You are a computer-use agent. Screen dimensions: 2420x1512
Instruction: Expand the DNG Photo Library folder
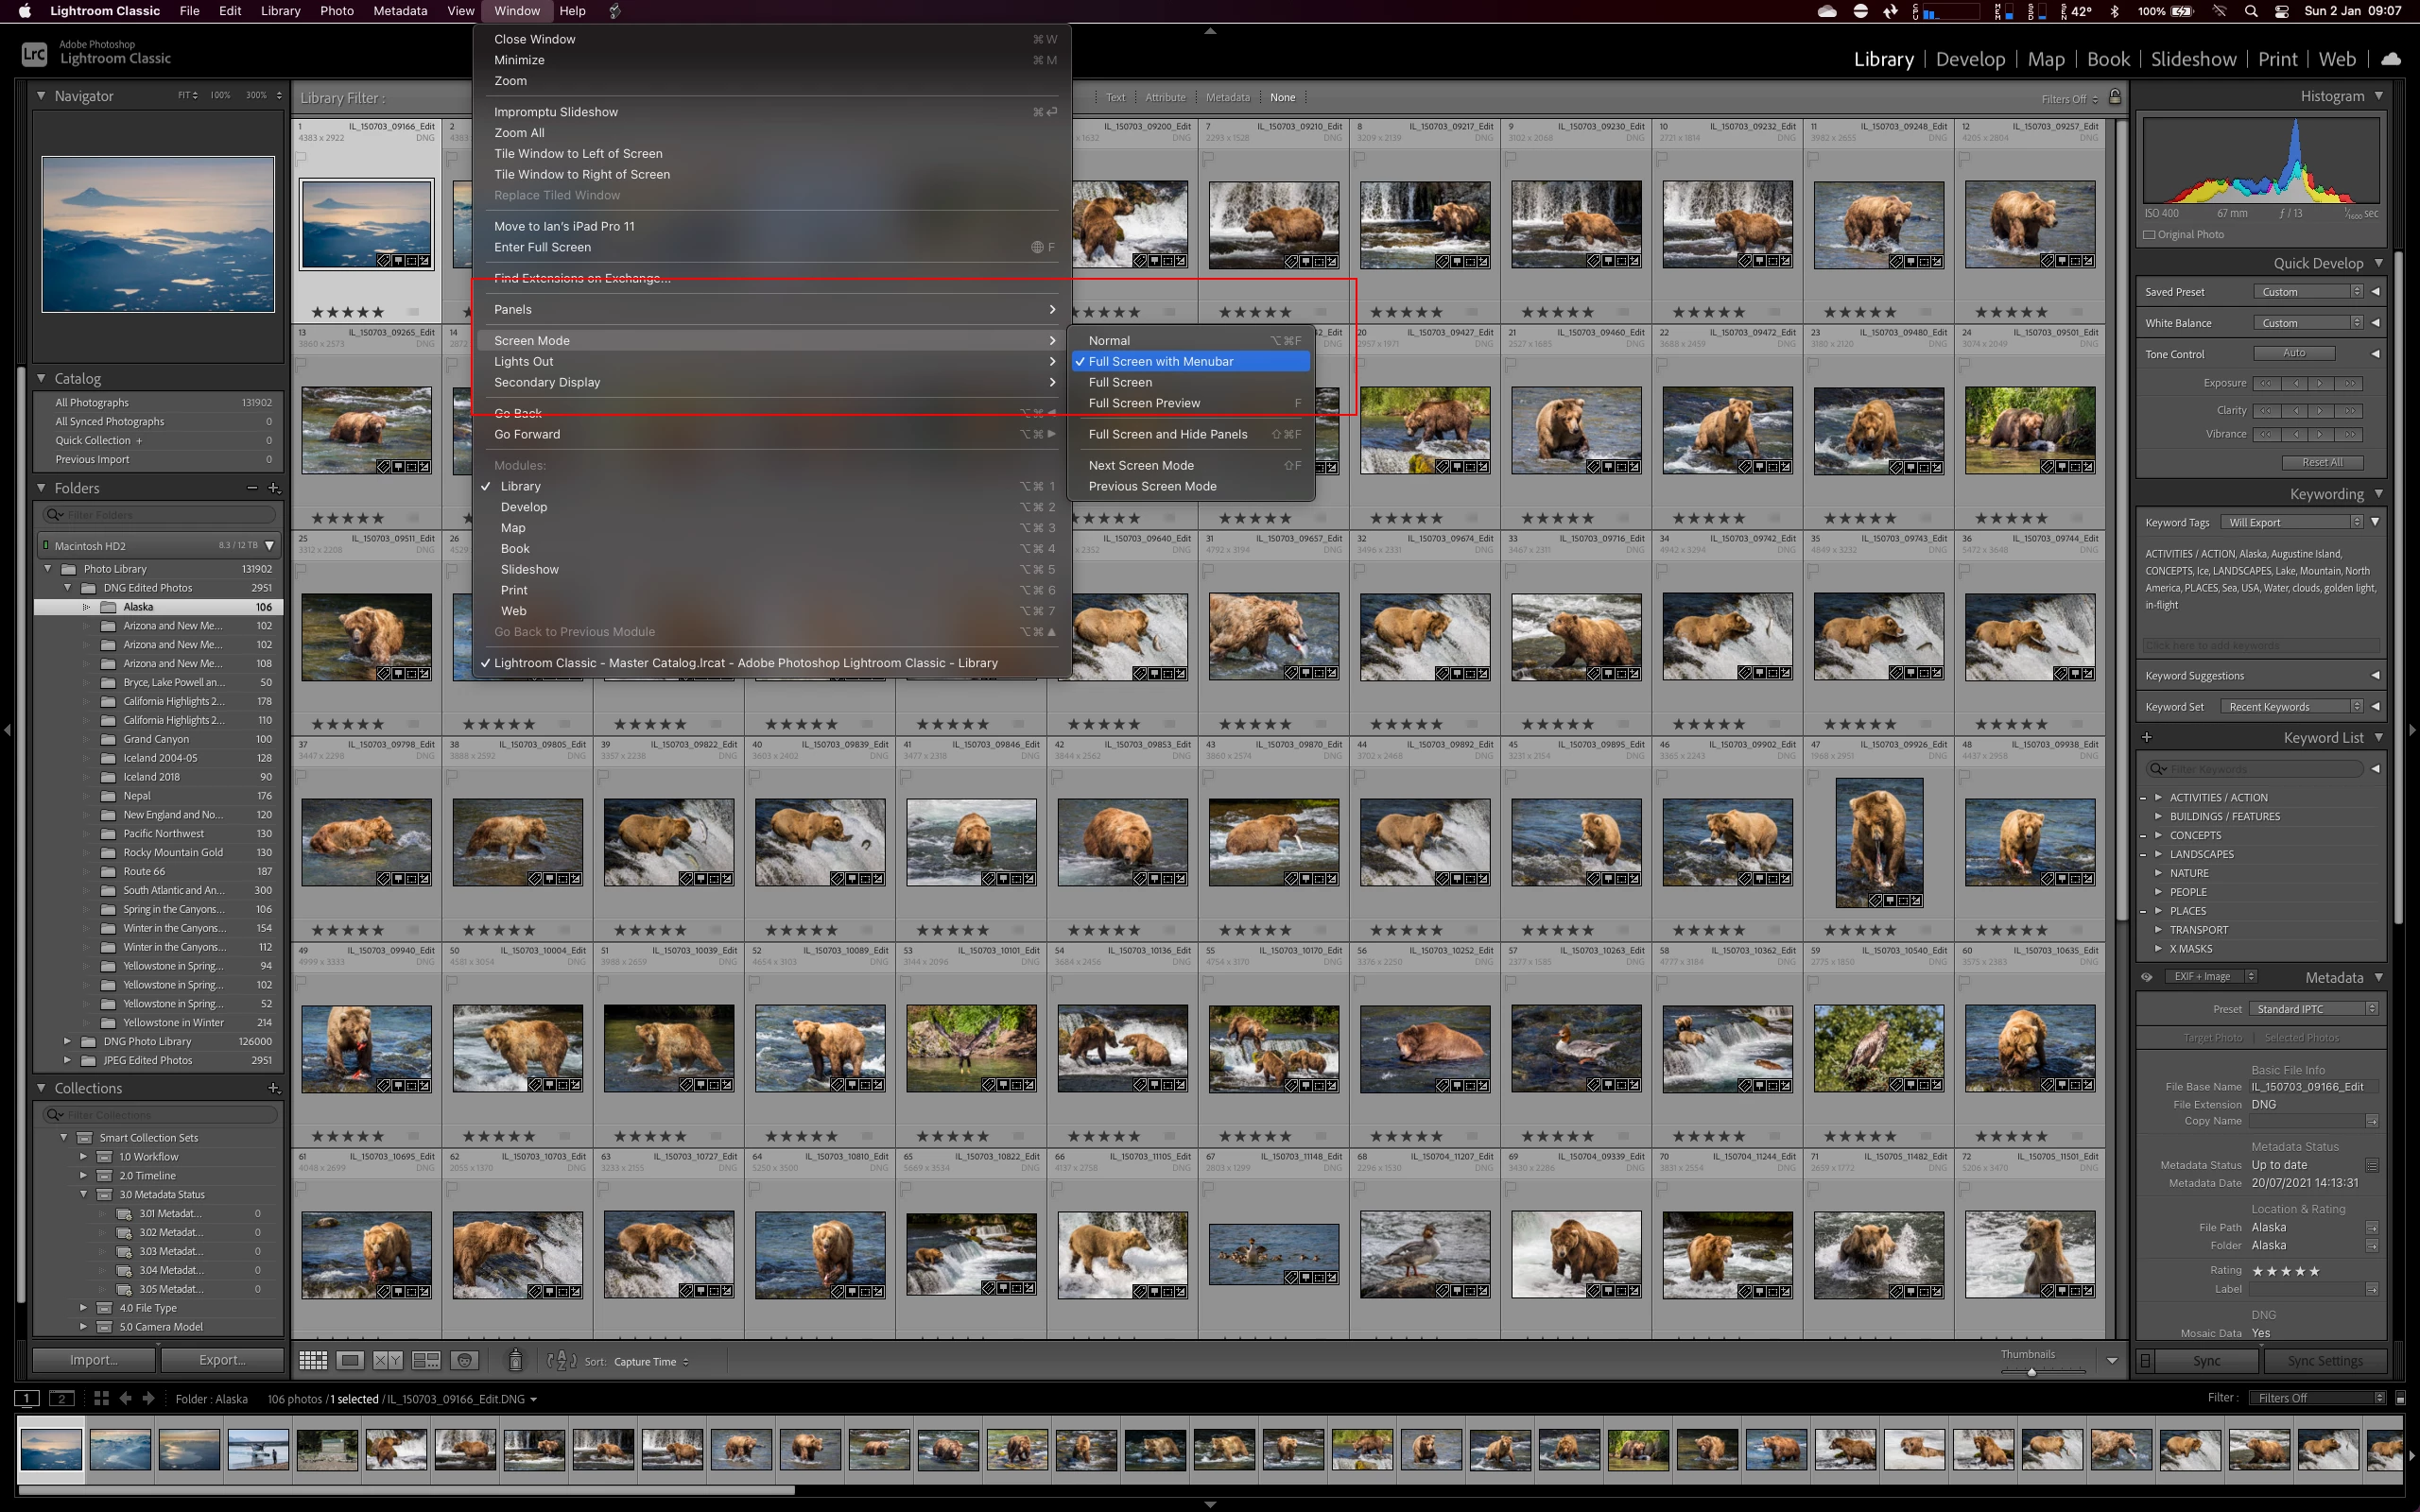click(x=67, y=1041)
